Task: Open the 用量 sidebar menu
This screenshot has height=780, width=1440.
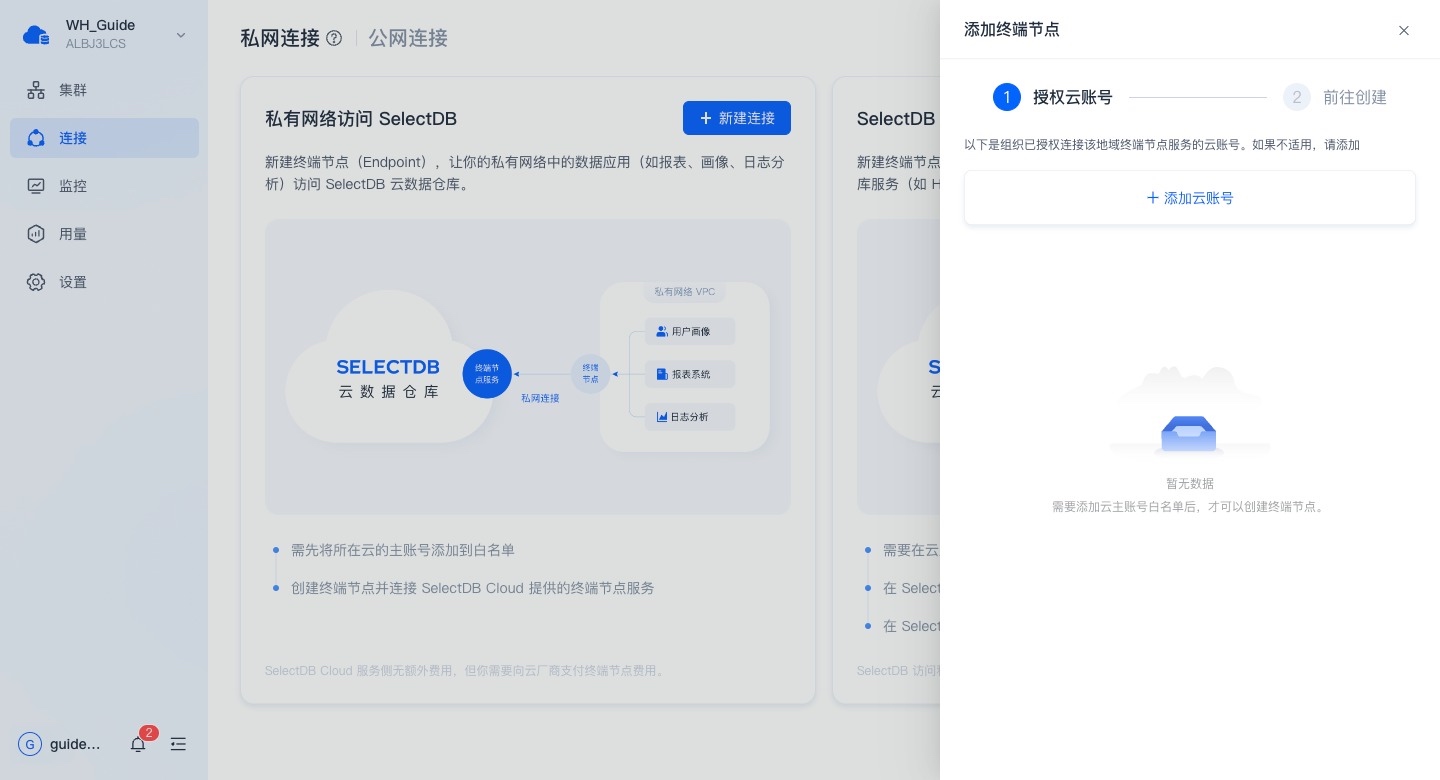Action: click(x=104, y=234)
